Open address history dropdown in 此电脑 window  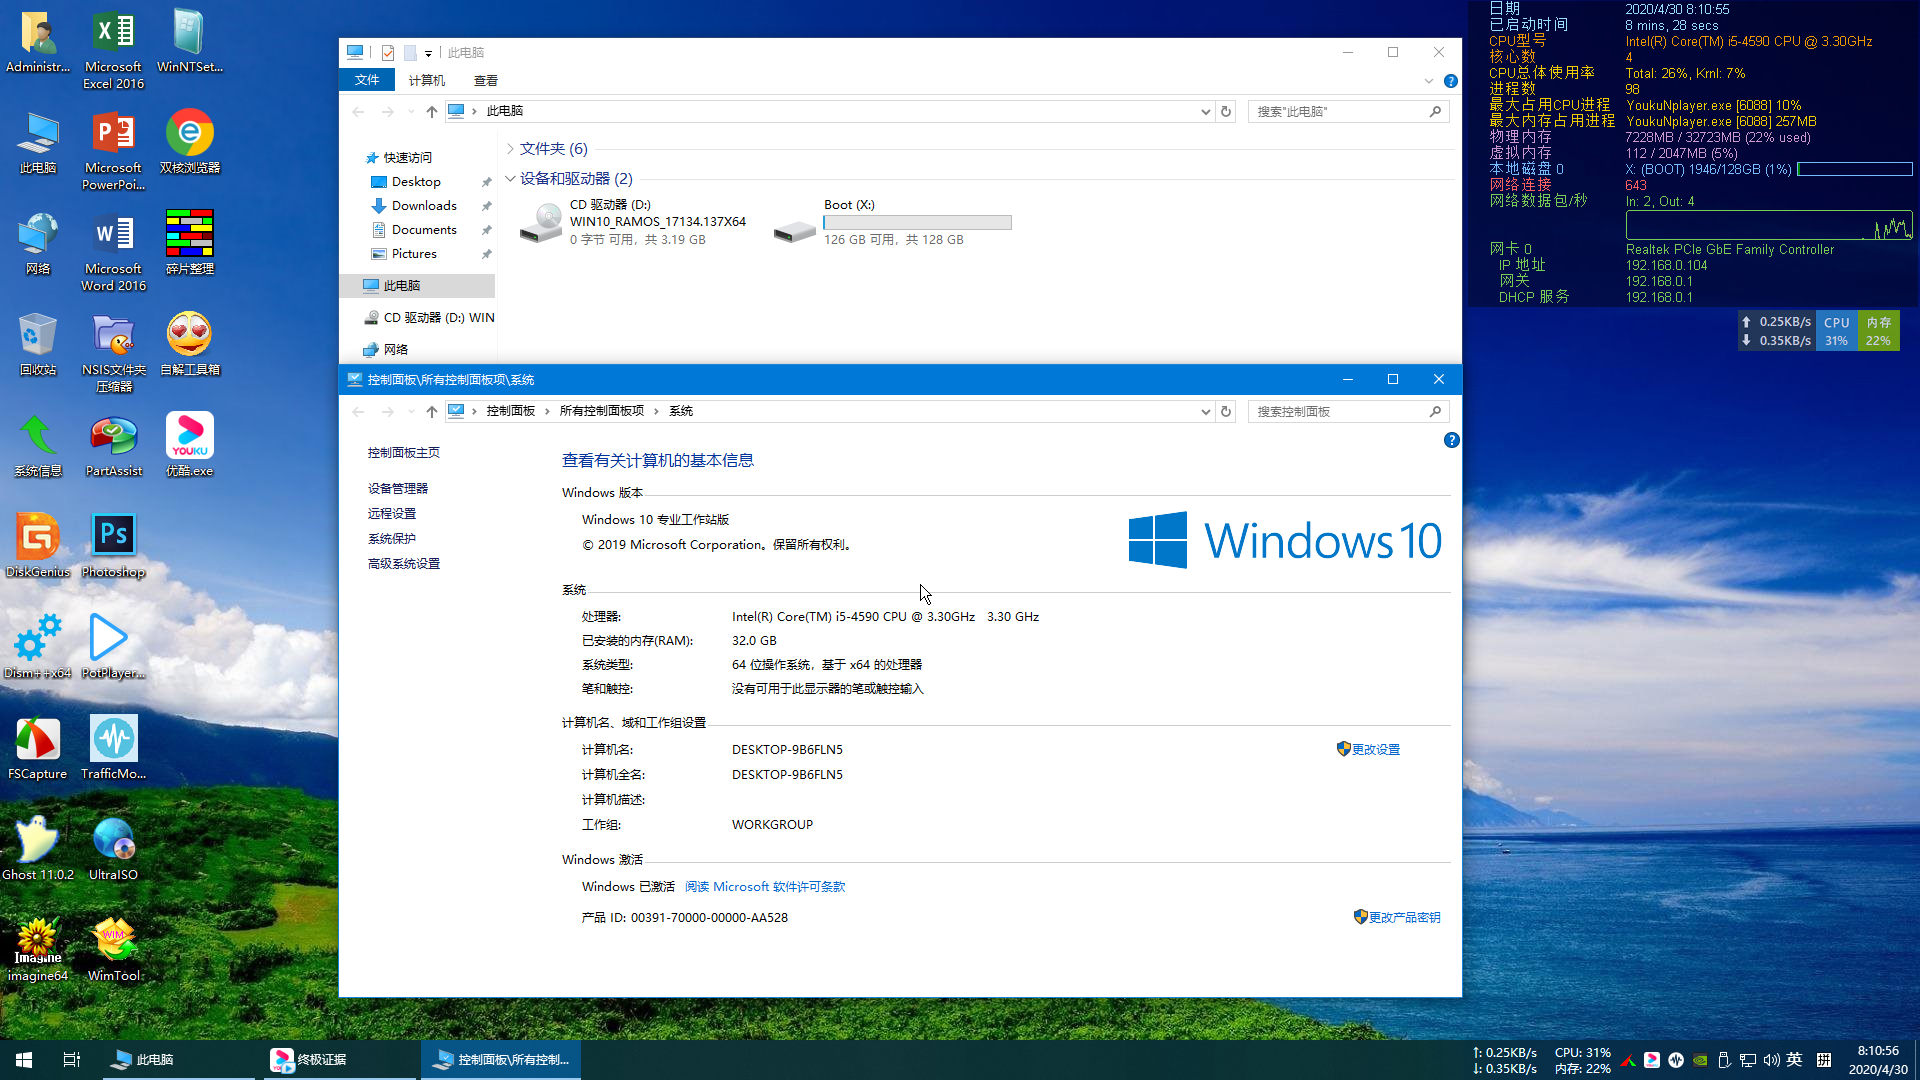[x=1205, y=111]
